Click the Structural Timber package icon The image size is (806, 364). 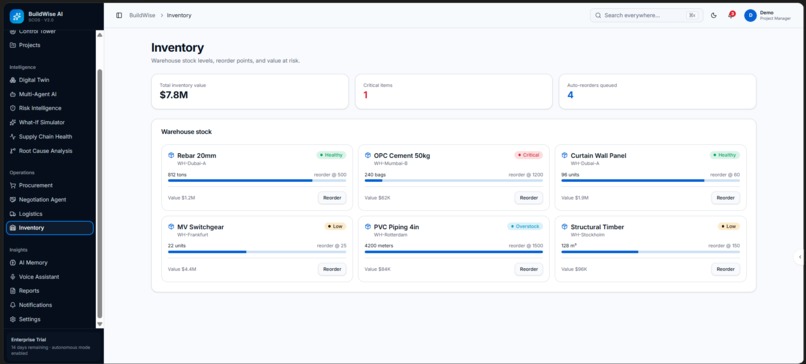[x=564, y=227]
